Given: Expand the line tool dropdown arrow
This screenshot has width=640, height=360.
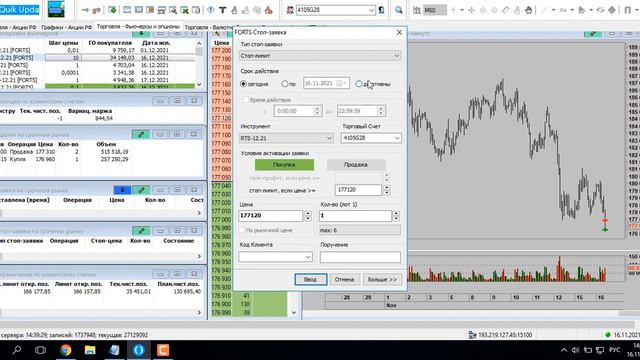Looking at the screenshot, I should tap(553, 10).
